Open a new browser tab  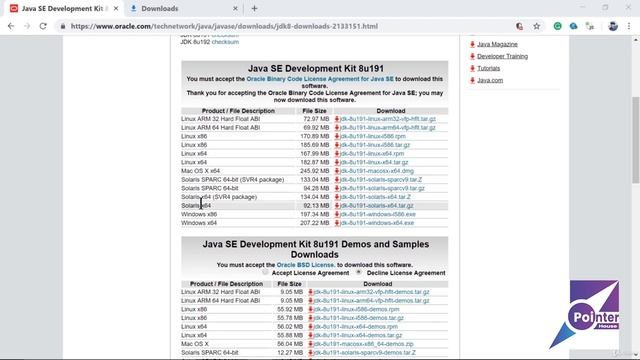[254, 8]
